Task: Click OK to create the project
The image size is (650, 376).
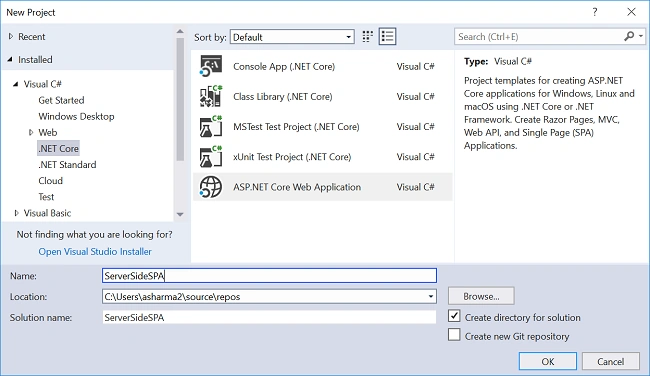Action: 548,361
